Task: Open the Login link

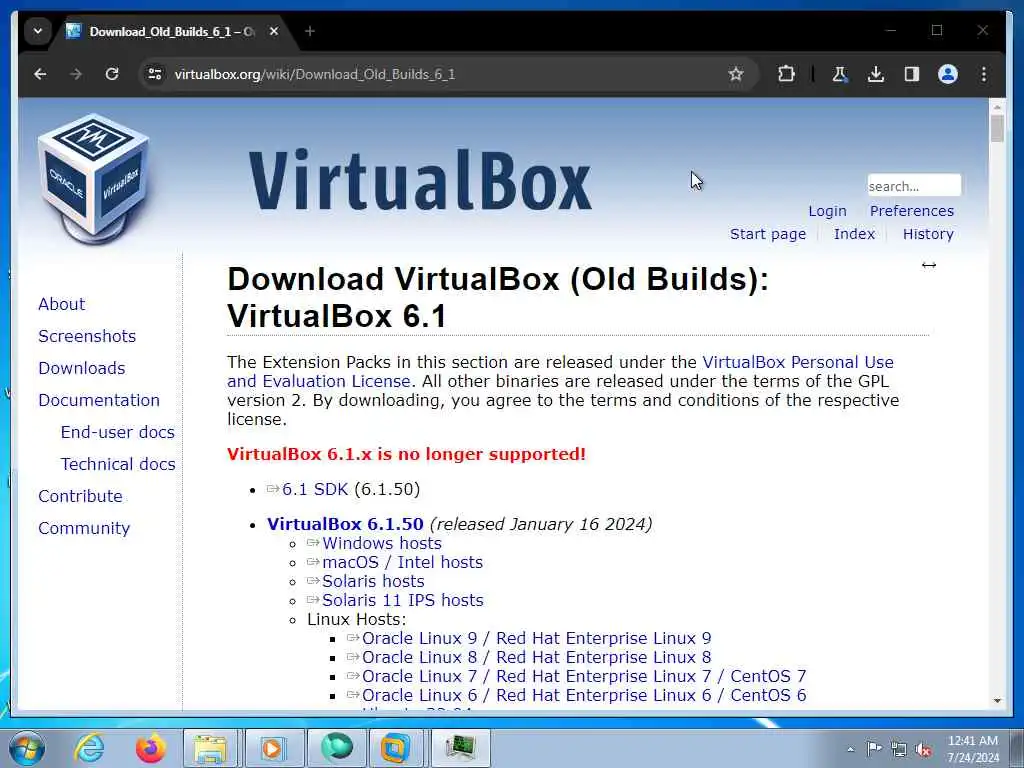Action: tap(827, 211)
